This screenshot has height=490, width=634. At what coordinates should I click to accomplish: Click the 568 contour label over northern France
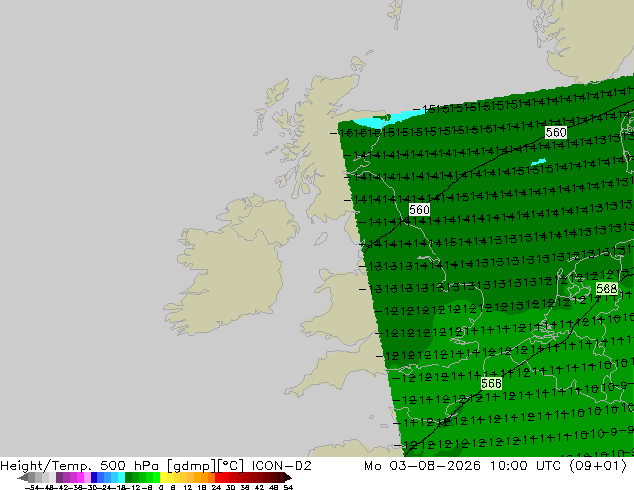pos(491,383)
